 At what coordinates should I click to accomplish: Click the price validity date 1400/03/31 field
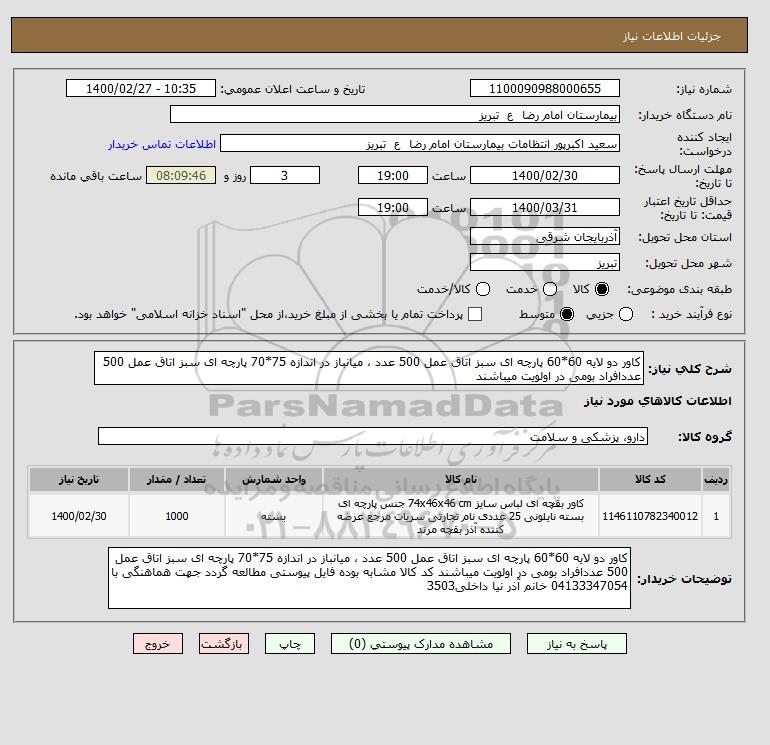[545, 207]
